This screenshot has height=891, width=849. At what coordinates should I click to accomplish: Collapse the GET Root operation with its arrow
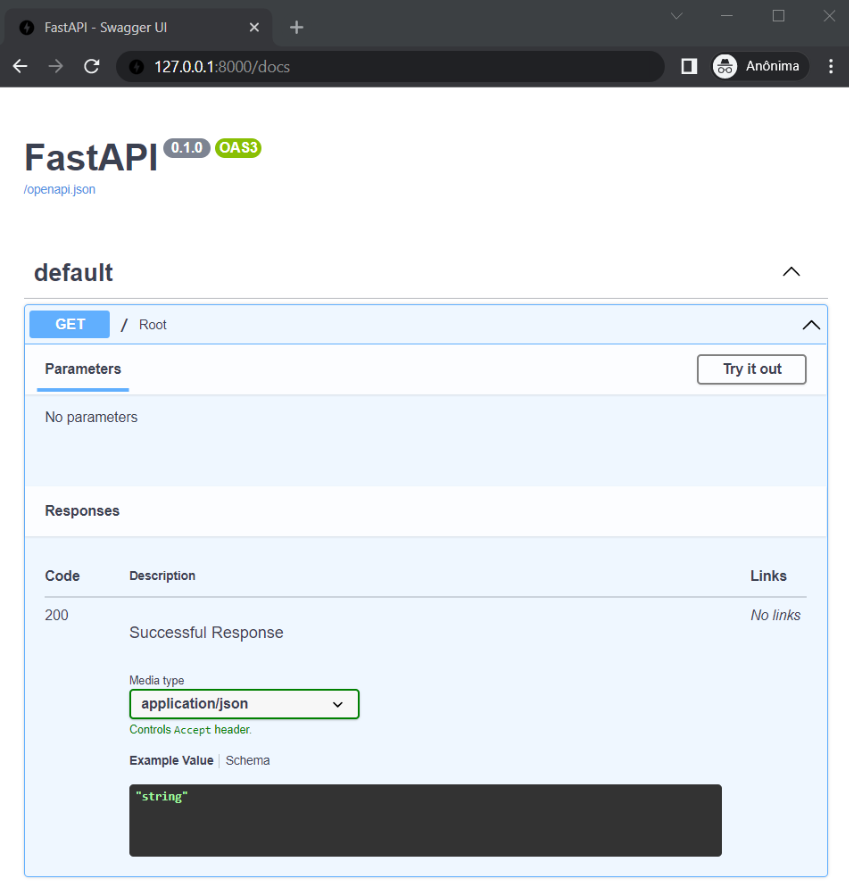(811, 324)
